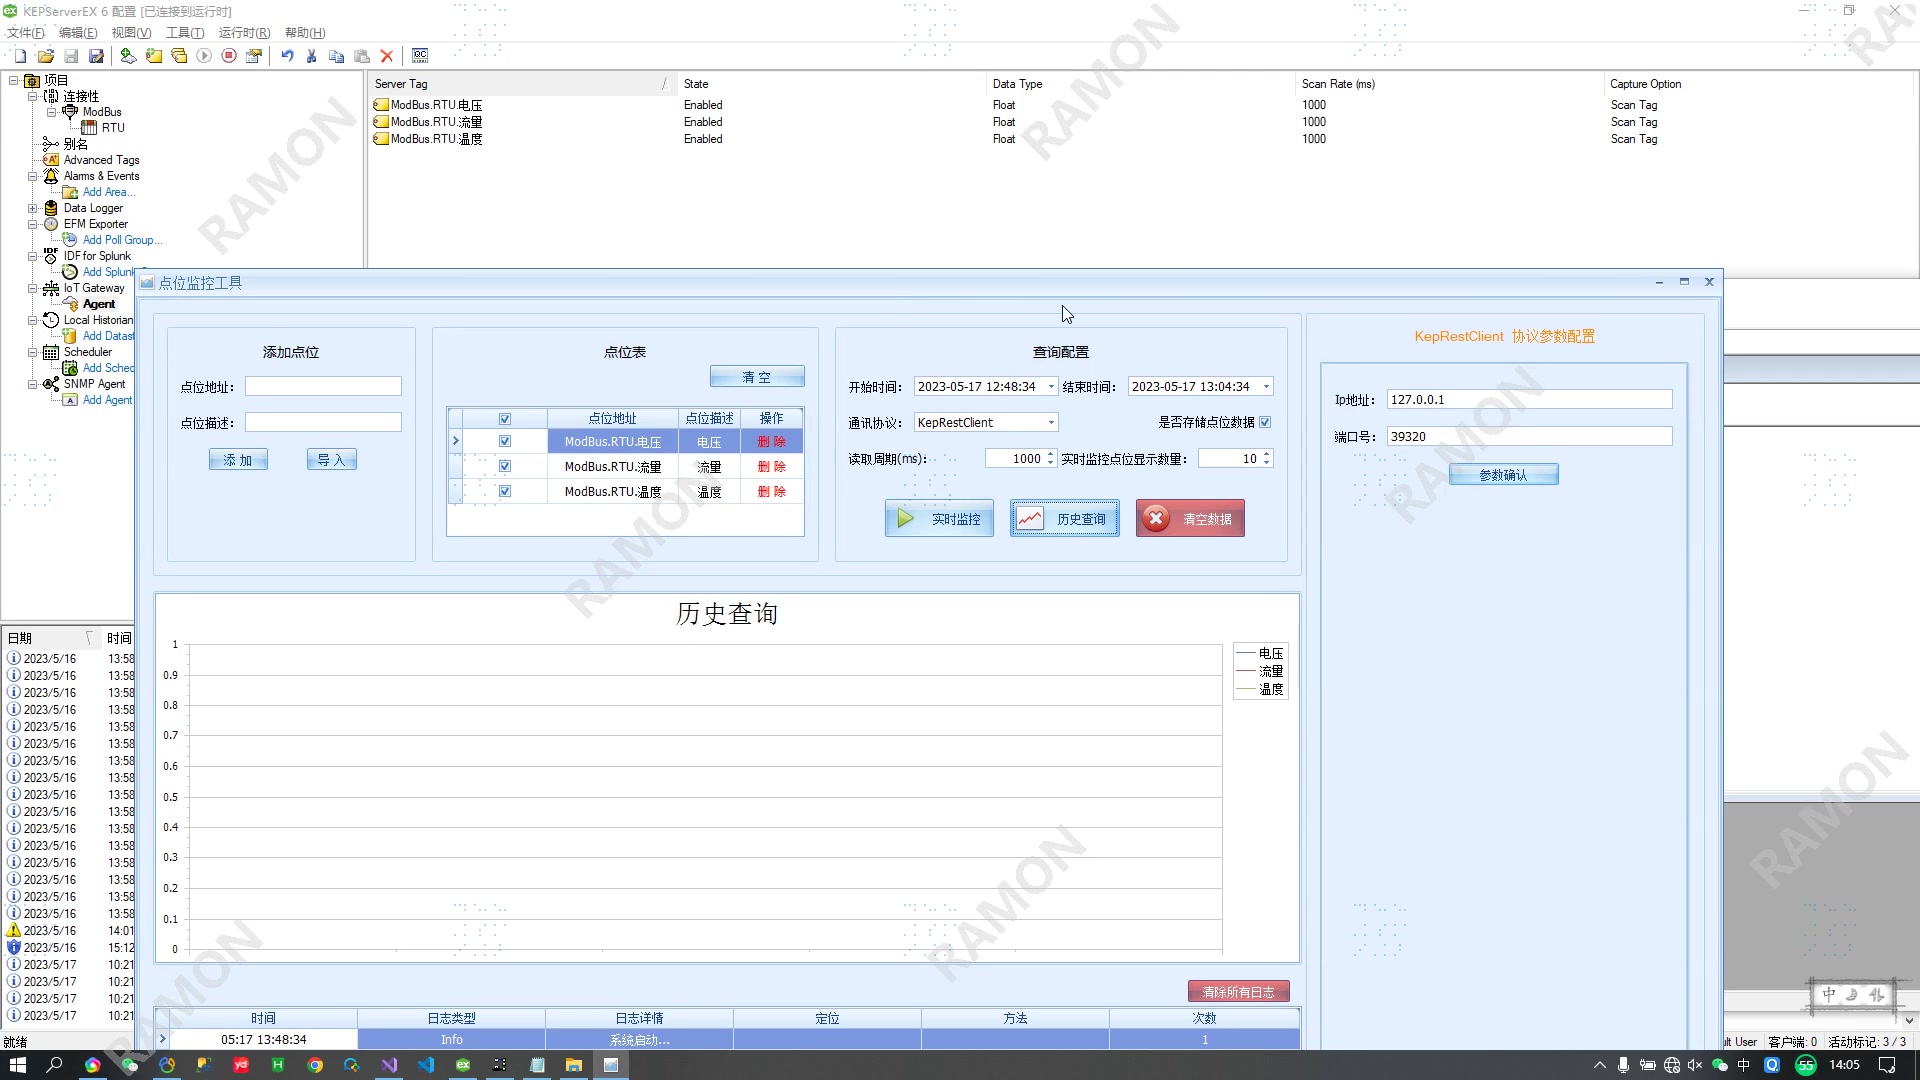Screen dimensions: 1920x1080
Task: Toggle select-all checkbox in 点位表 header
Action: (505, 419)
